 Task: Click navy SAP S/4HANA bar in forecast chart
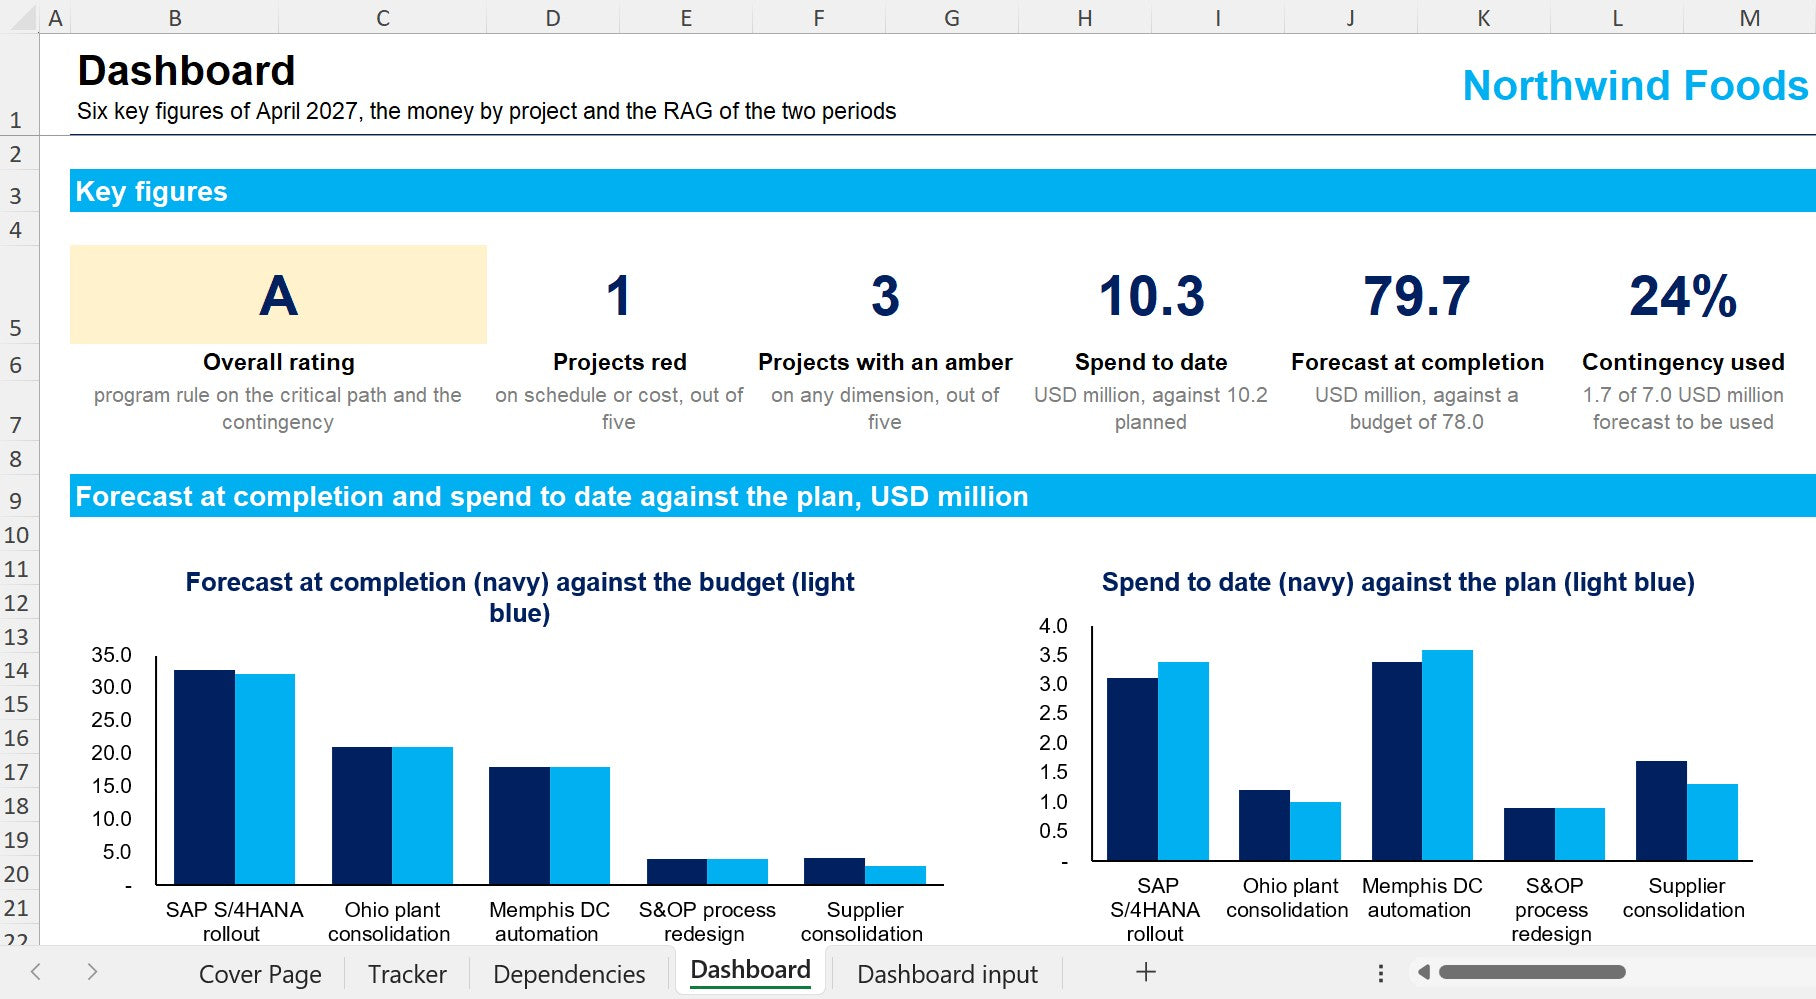point(204,777)
